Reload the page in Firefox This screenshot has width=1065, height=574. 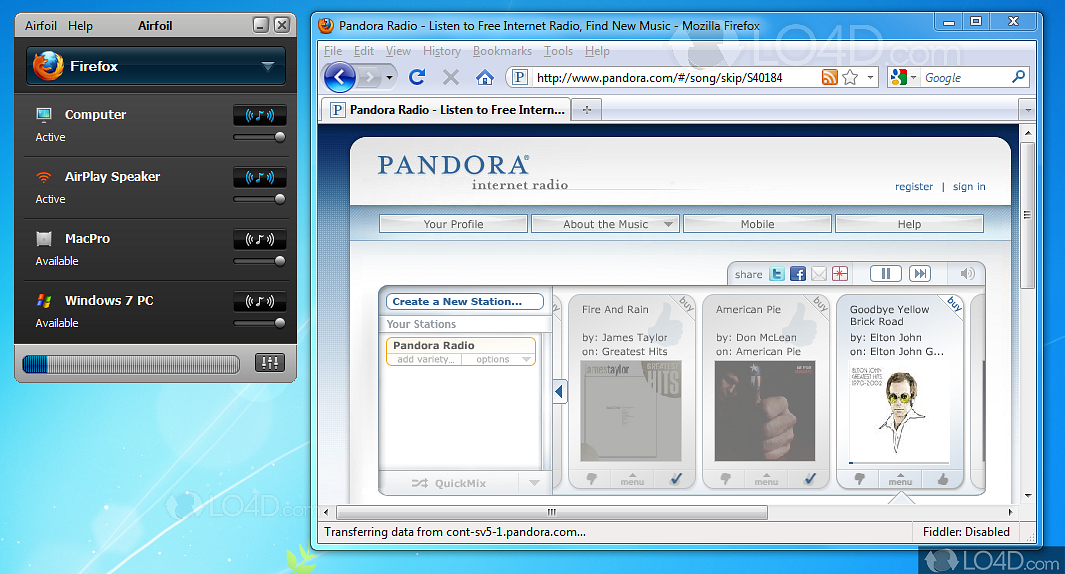click(417, 77)
